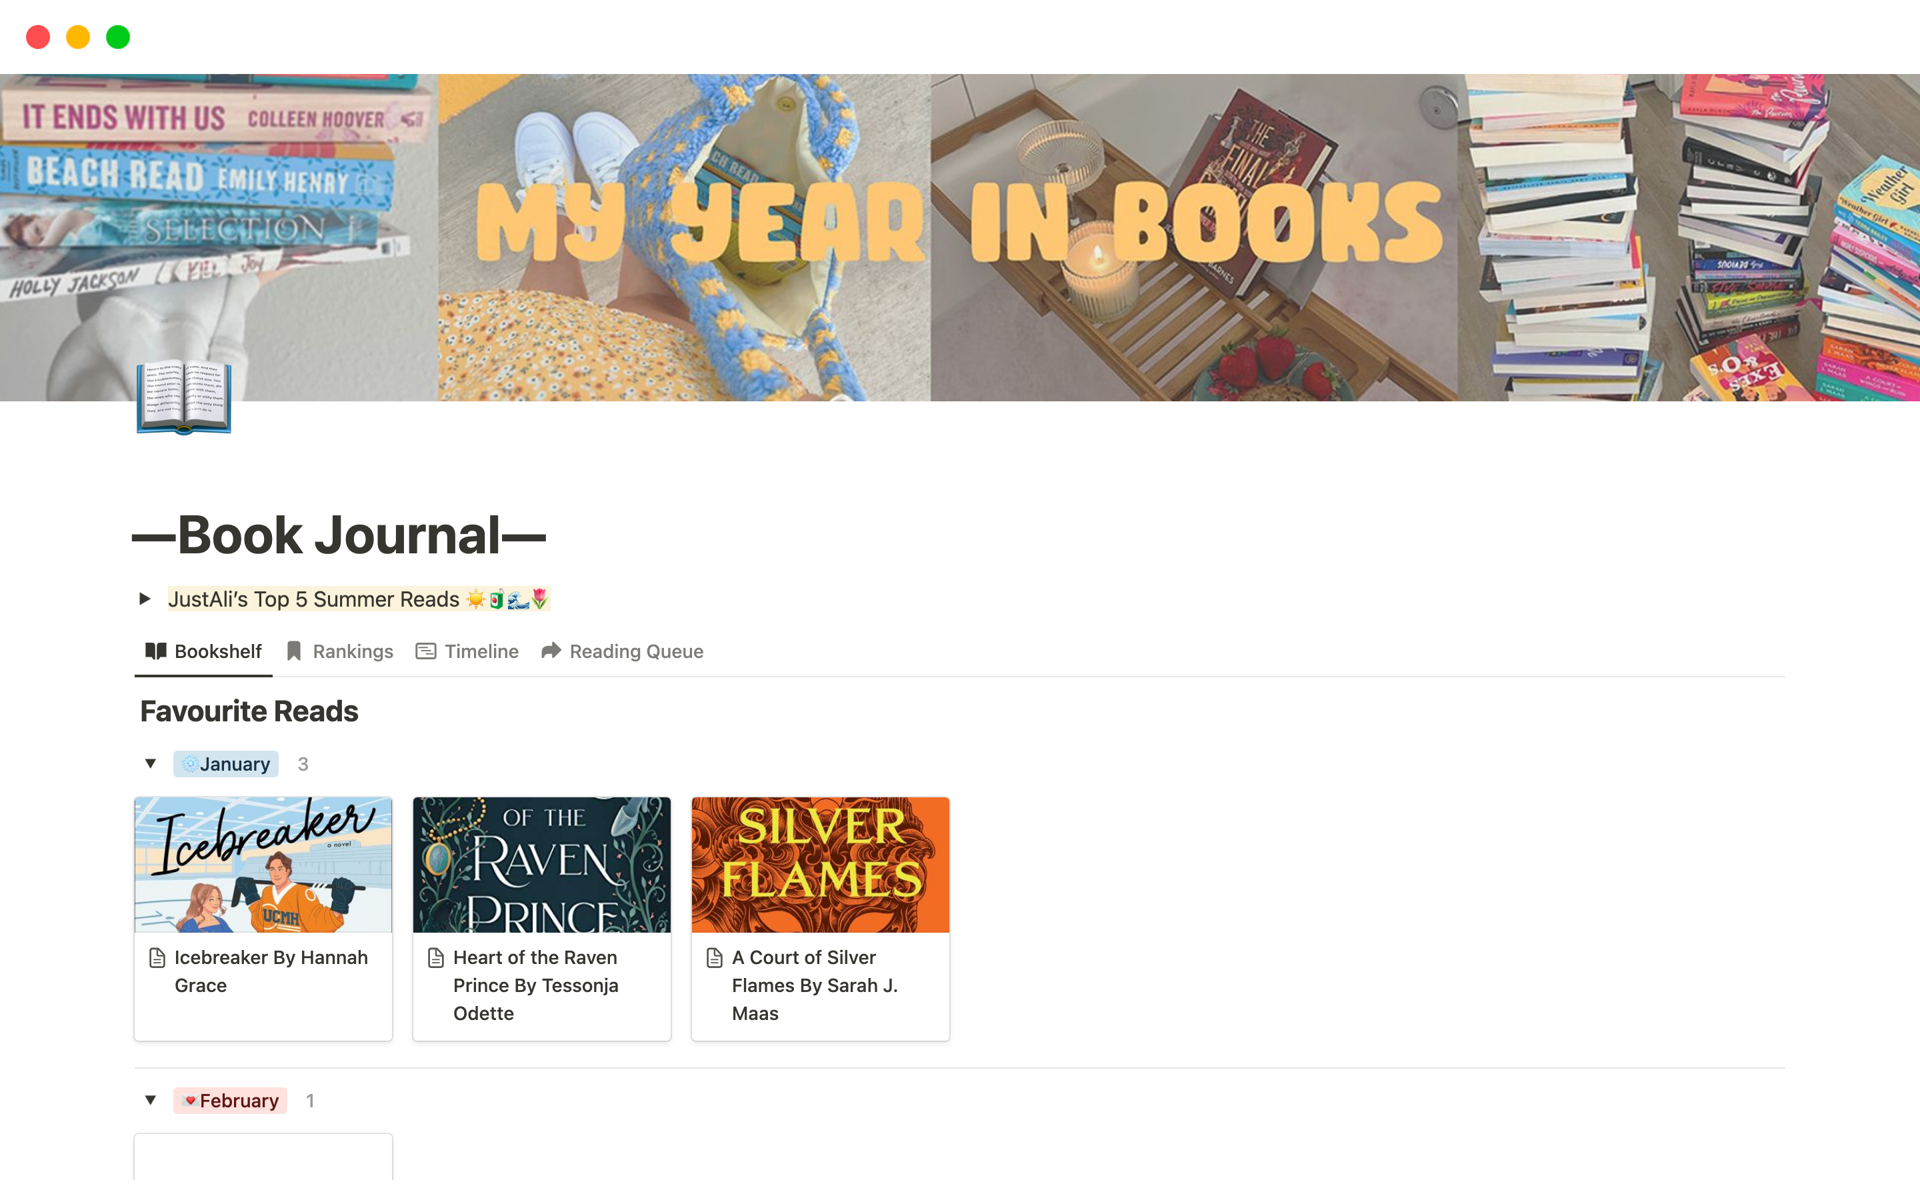
Task: Click the Bookshelf tab's book icon
Action: (156, 651)
